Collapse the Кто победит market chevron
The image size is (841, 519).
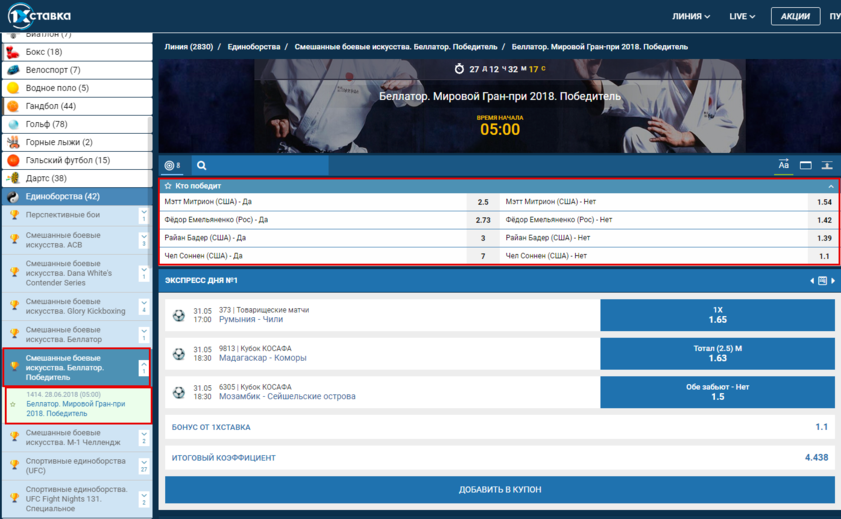(x=831, y=186)
